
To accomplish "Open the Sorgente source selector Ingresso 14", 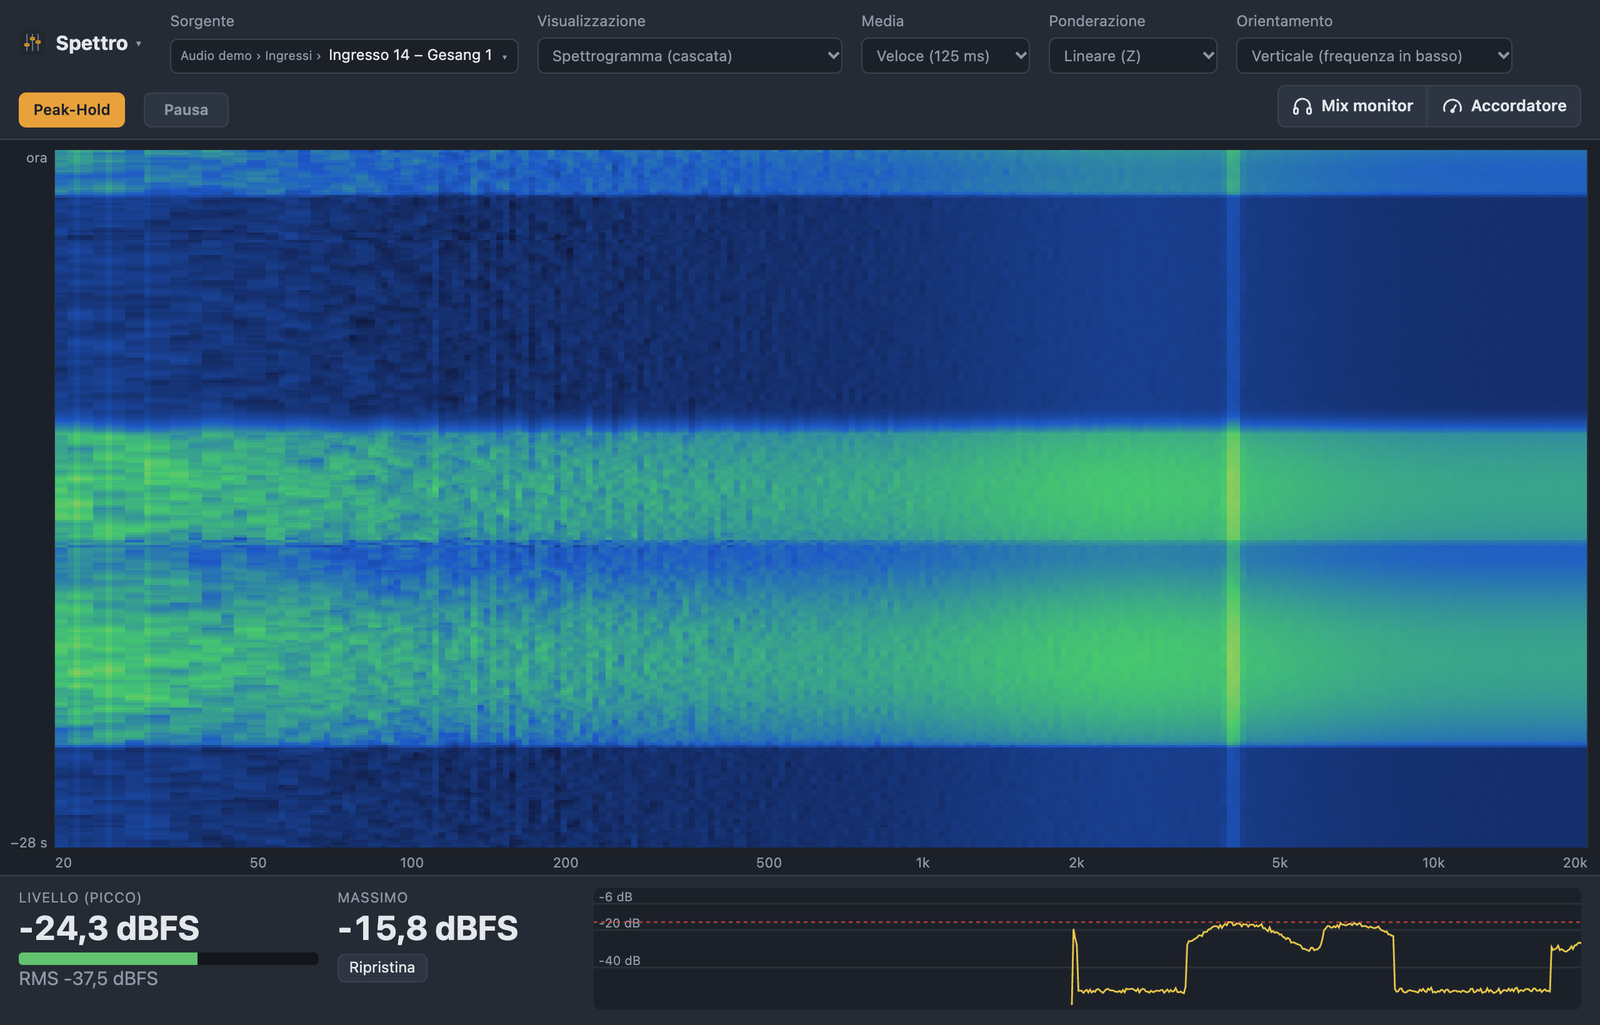I will point(344,56).
